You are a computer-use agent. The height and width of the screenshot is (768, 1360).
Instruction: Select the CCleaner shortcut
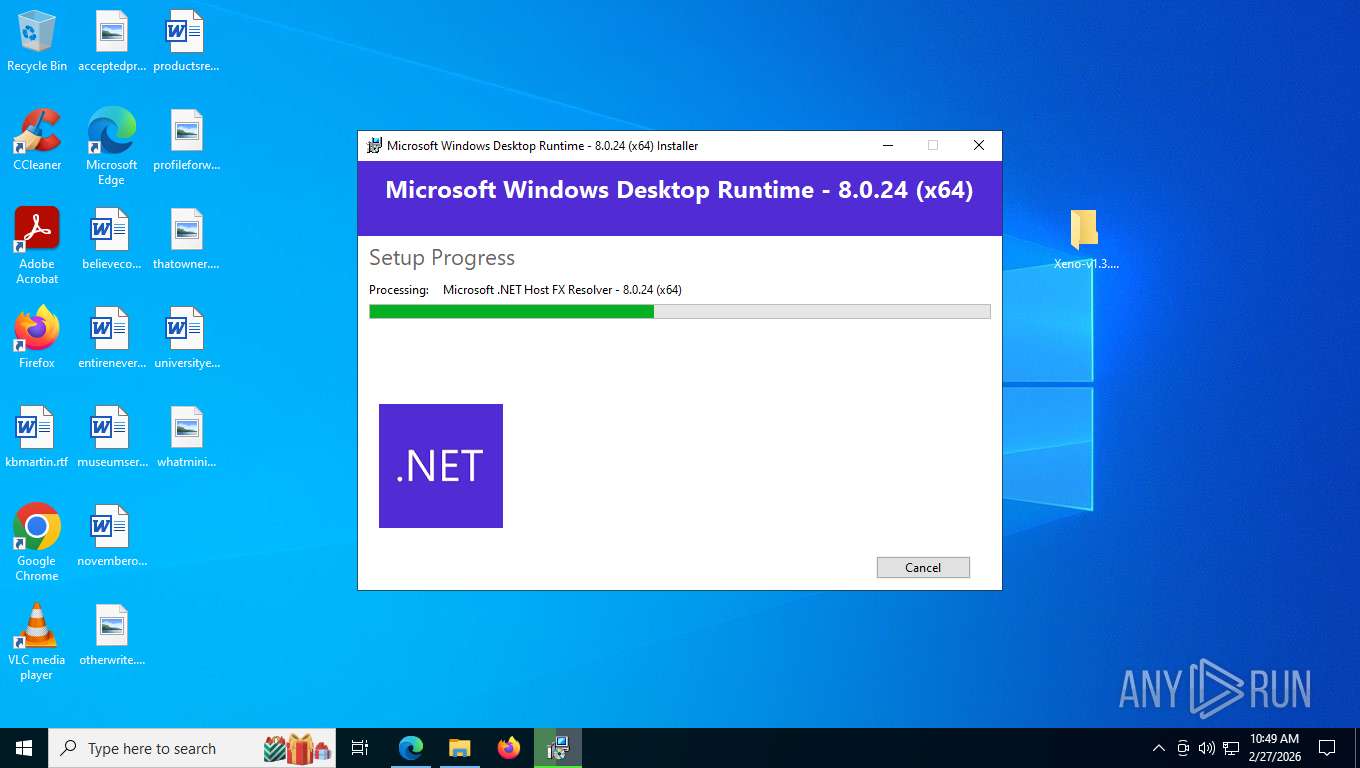point(37,140)
